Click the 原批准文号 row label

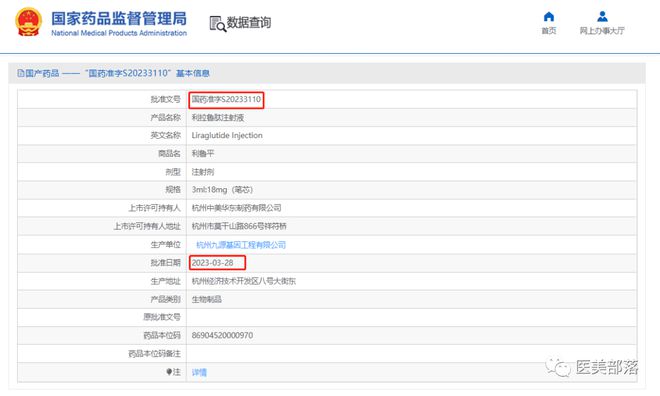(x=162, y=317)
